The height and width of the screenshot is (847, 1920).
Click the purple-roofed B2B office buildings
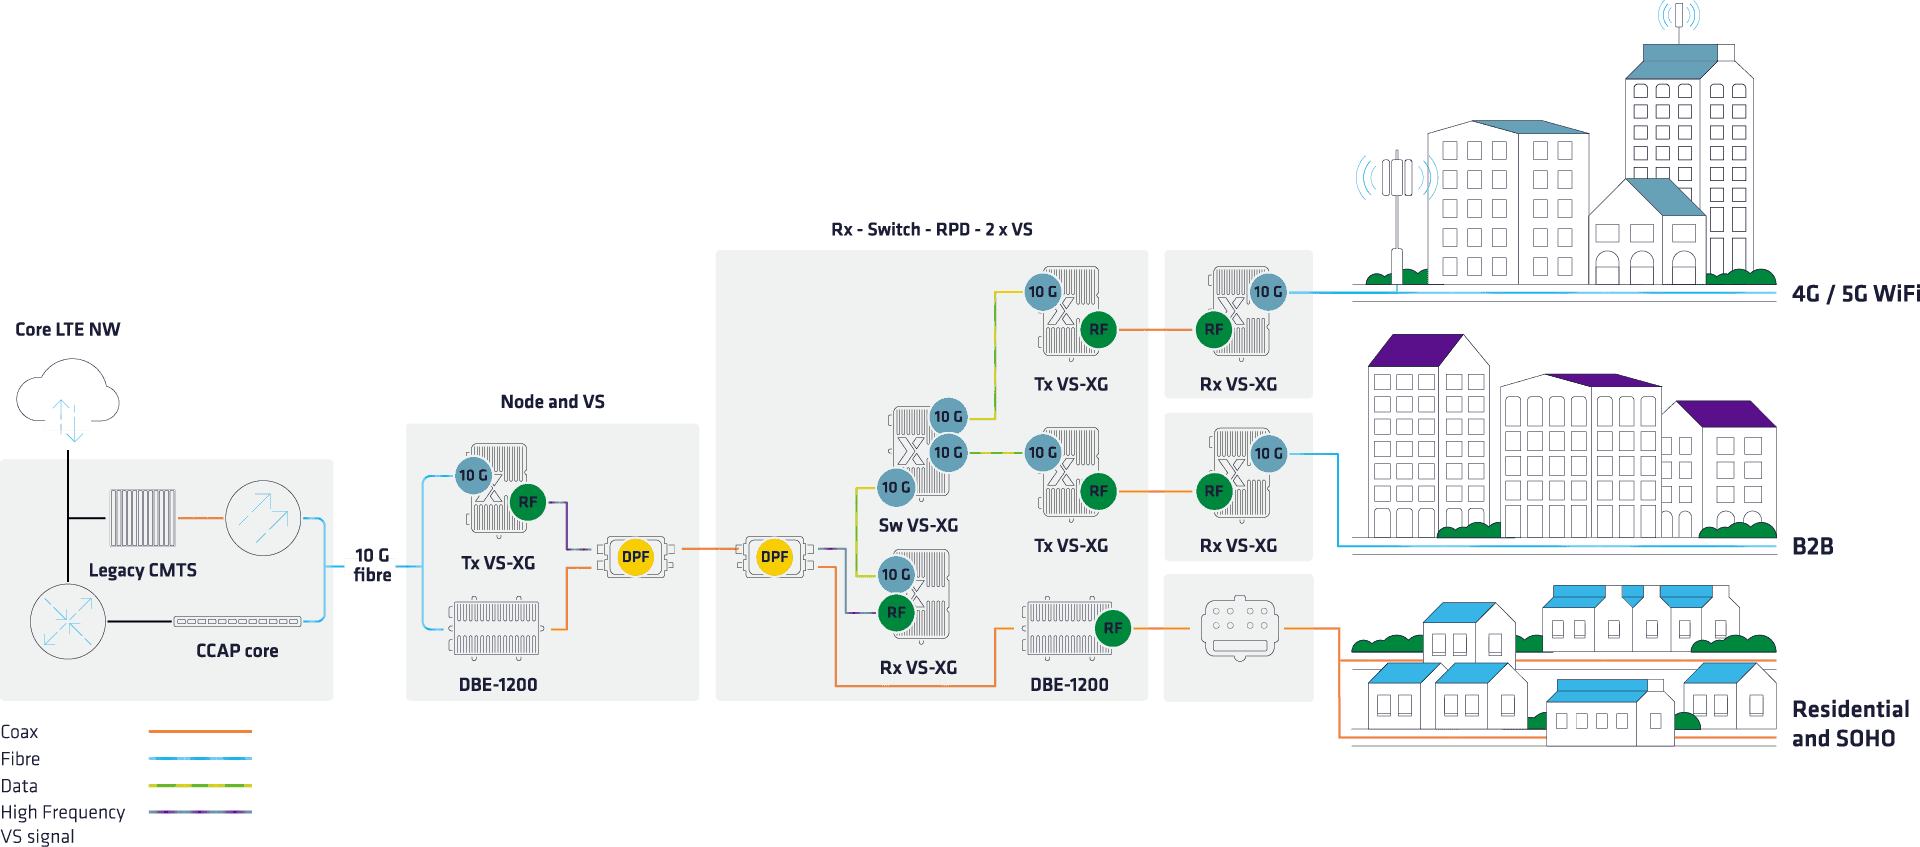click(x=1572, y=437)
